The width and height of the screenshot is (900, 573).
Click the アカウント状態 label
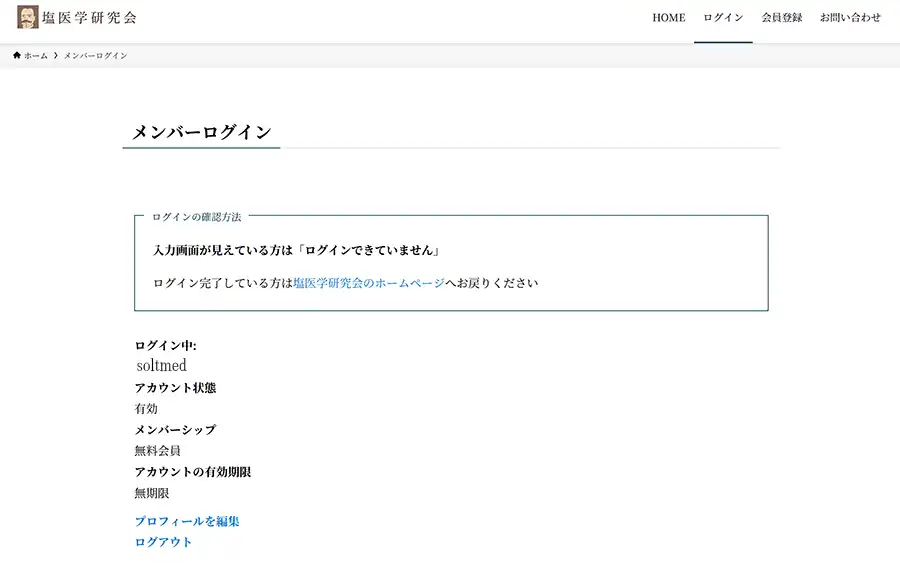175,388
